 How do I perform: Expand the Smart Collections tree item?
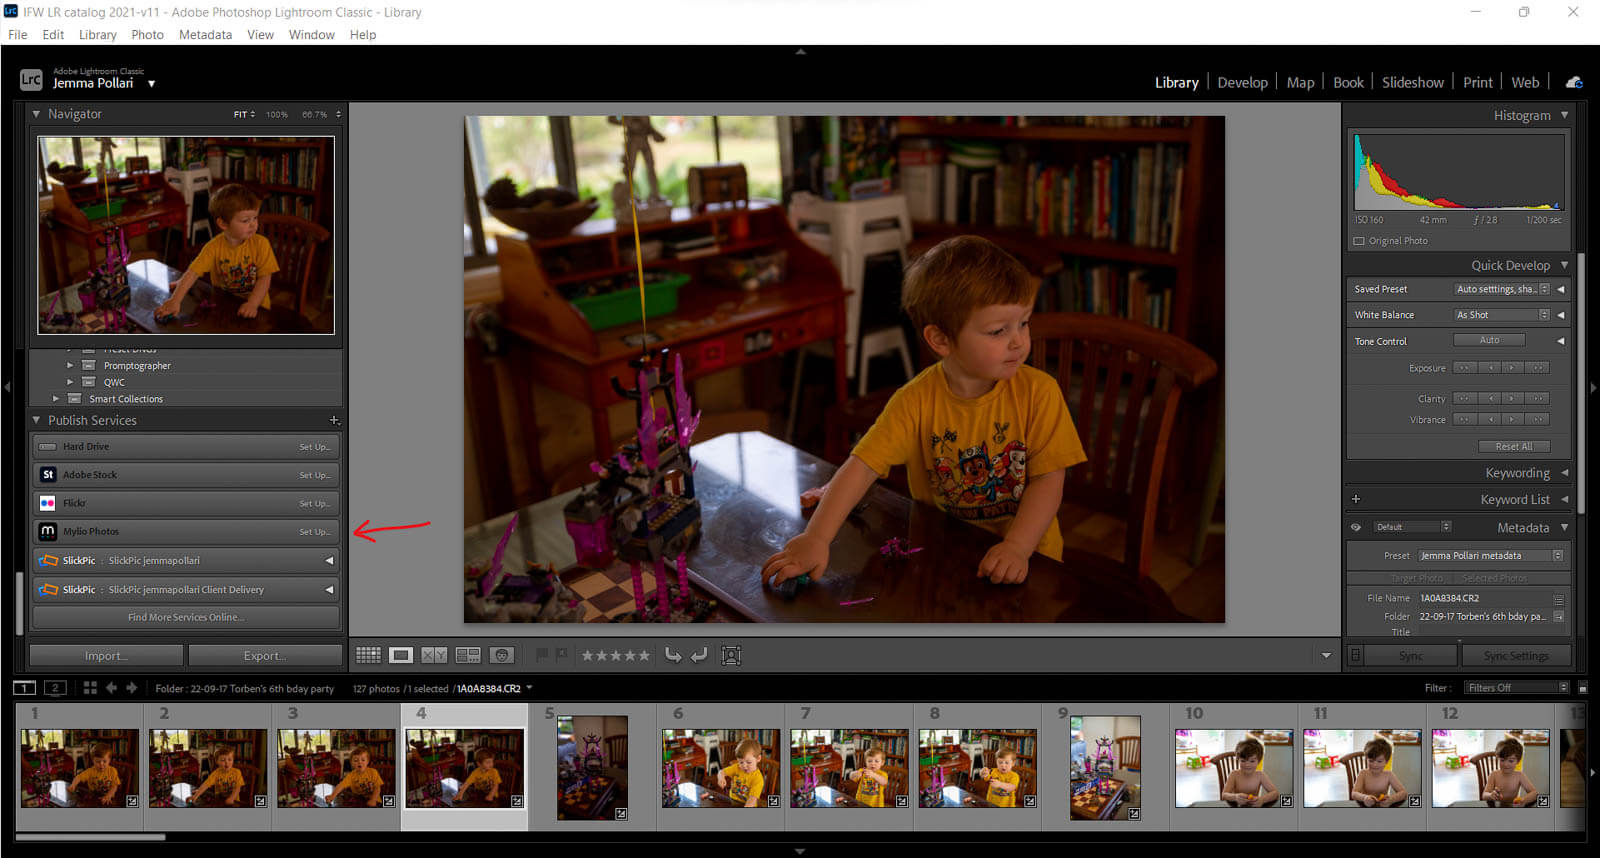(56, 399)
